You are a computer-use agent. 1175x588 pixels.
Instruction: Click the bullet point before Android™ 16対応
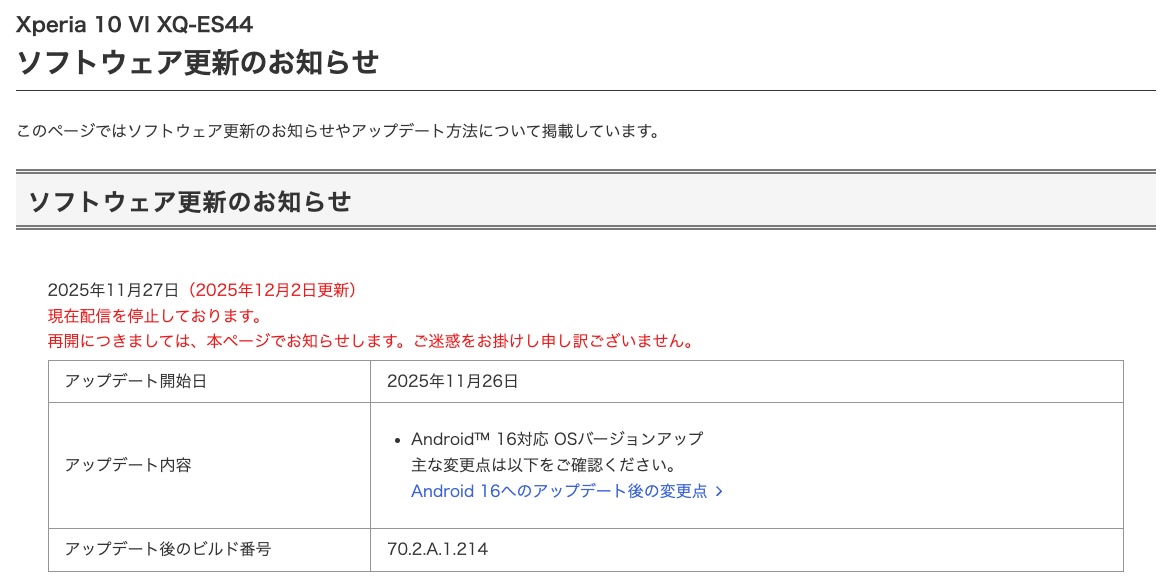click(398, 440)
